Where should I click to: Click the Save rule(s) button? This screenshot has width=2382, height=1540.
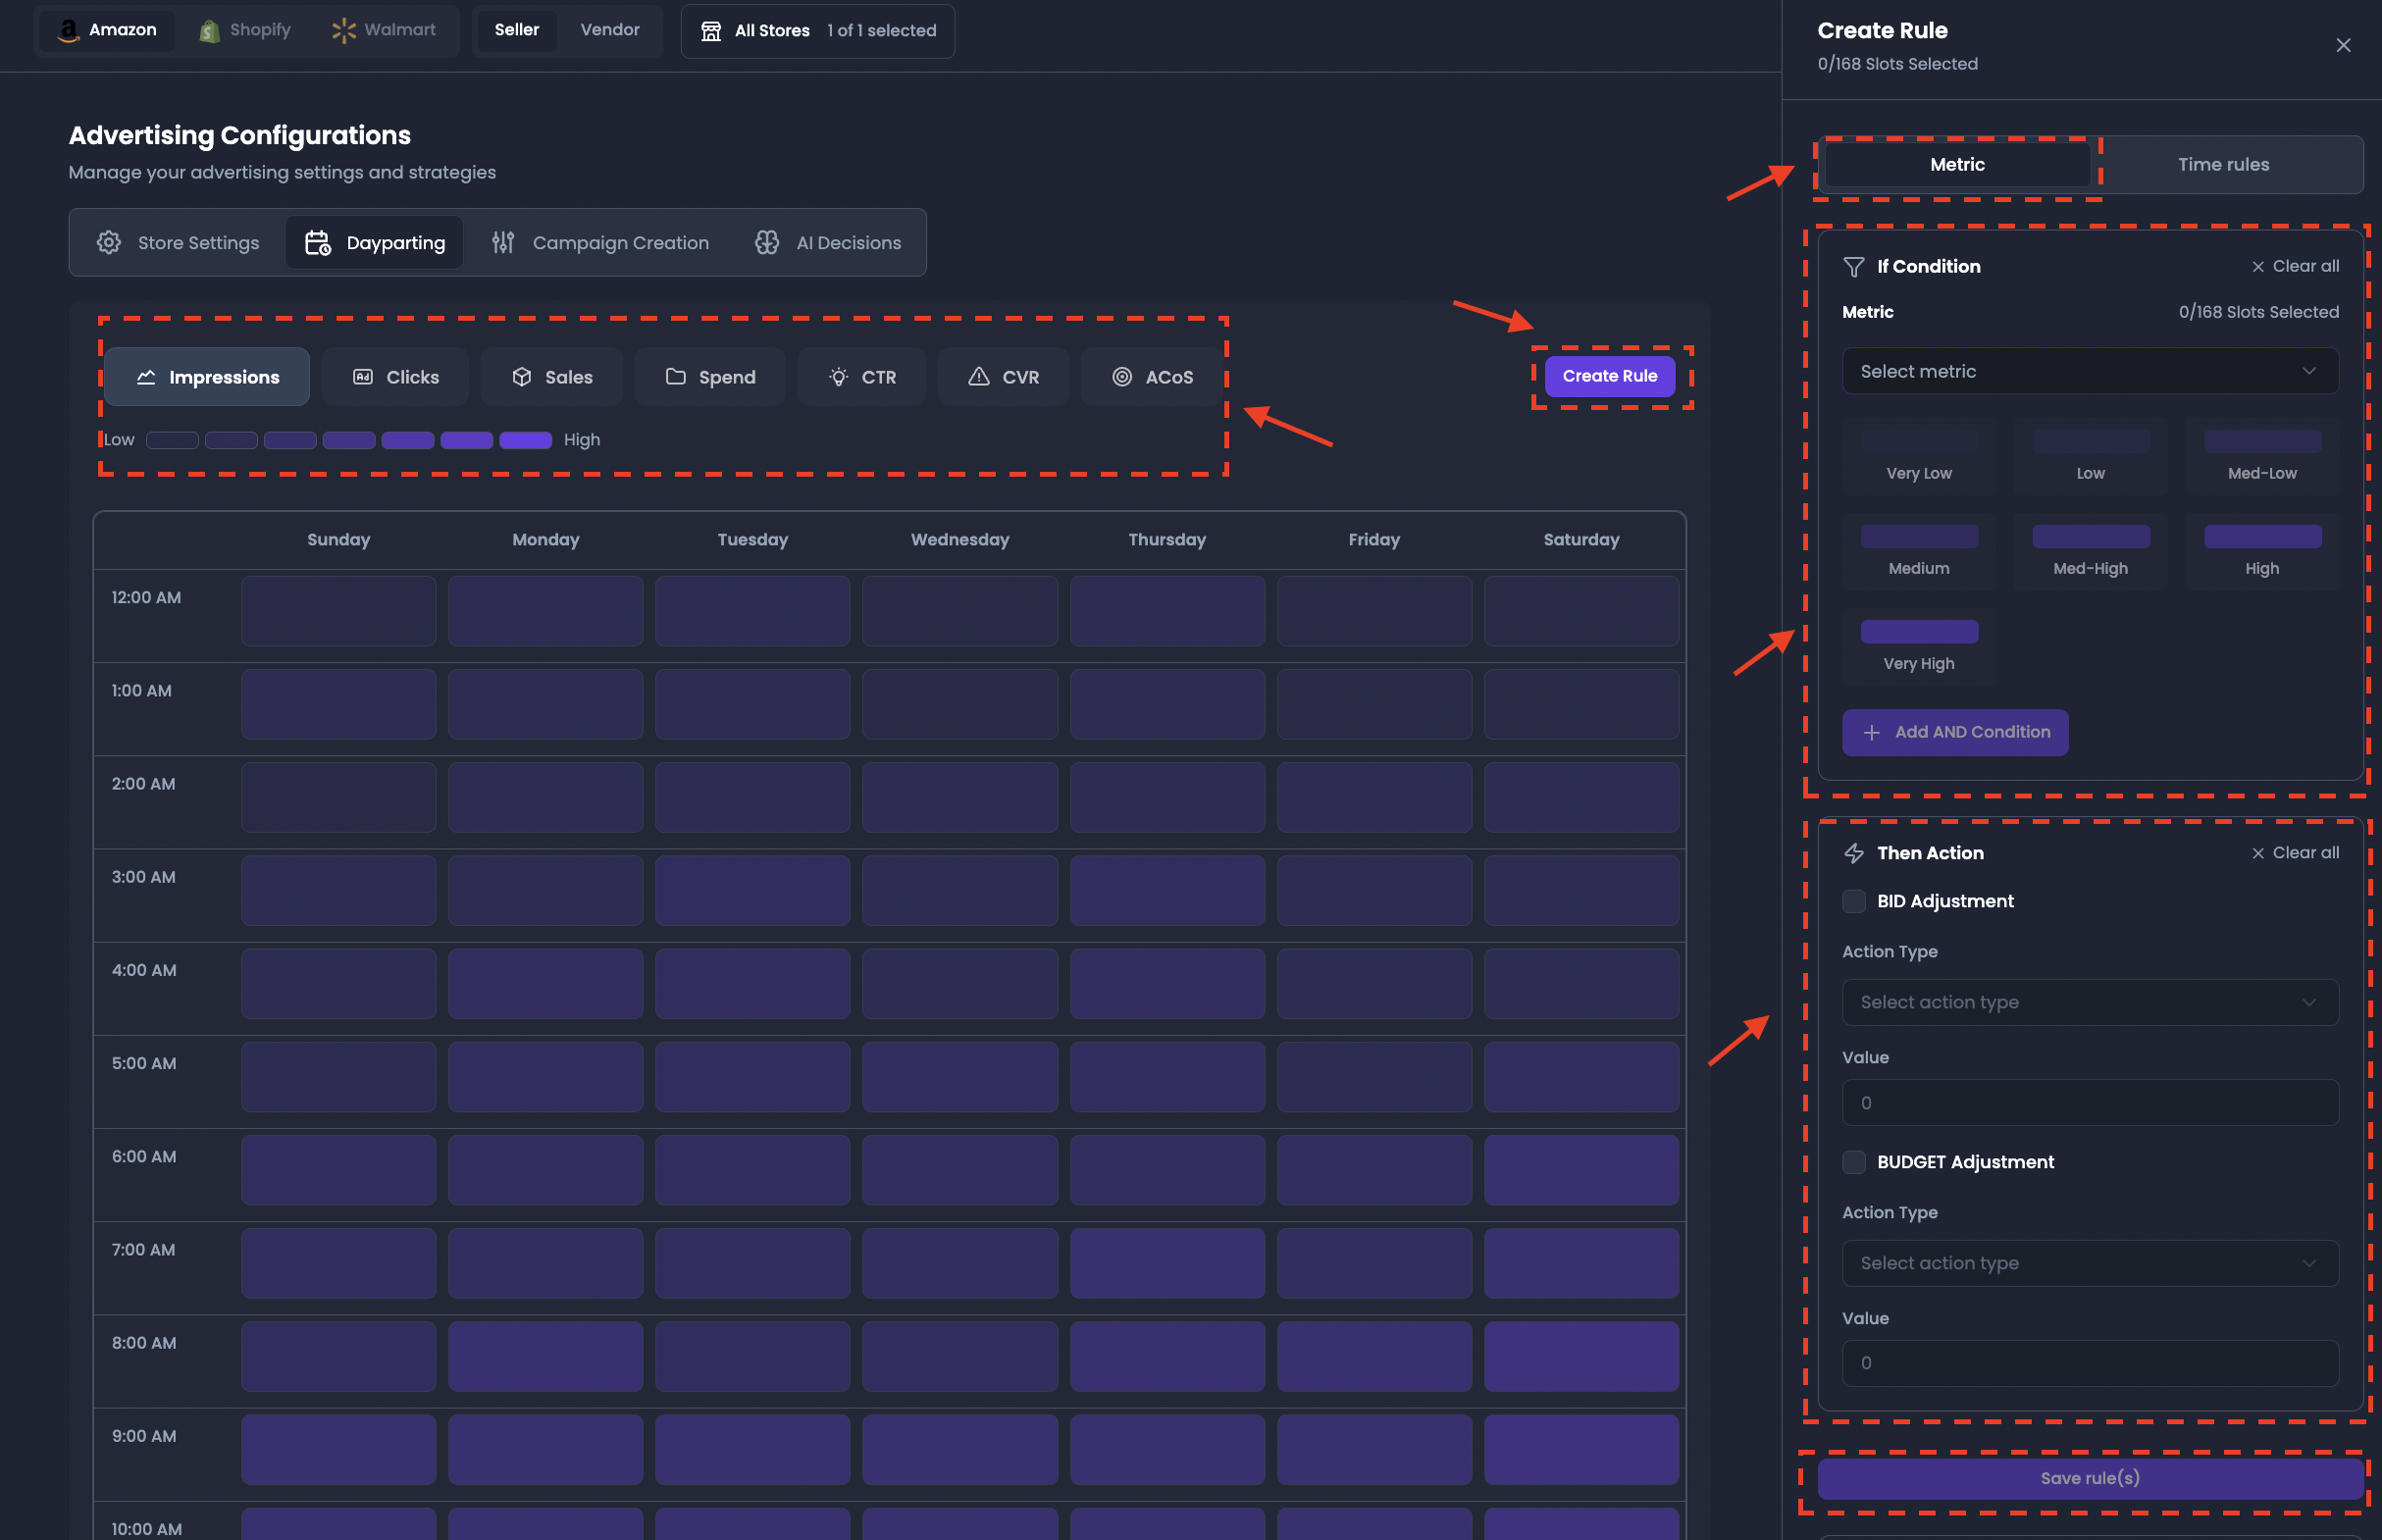(x=2090, y=1478)
